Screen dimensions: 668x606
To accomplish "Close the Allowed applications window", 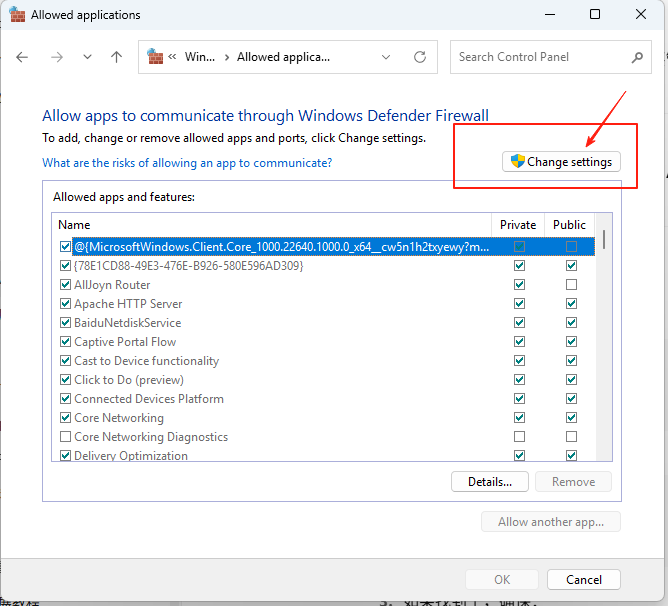I will click(641, 14).
